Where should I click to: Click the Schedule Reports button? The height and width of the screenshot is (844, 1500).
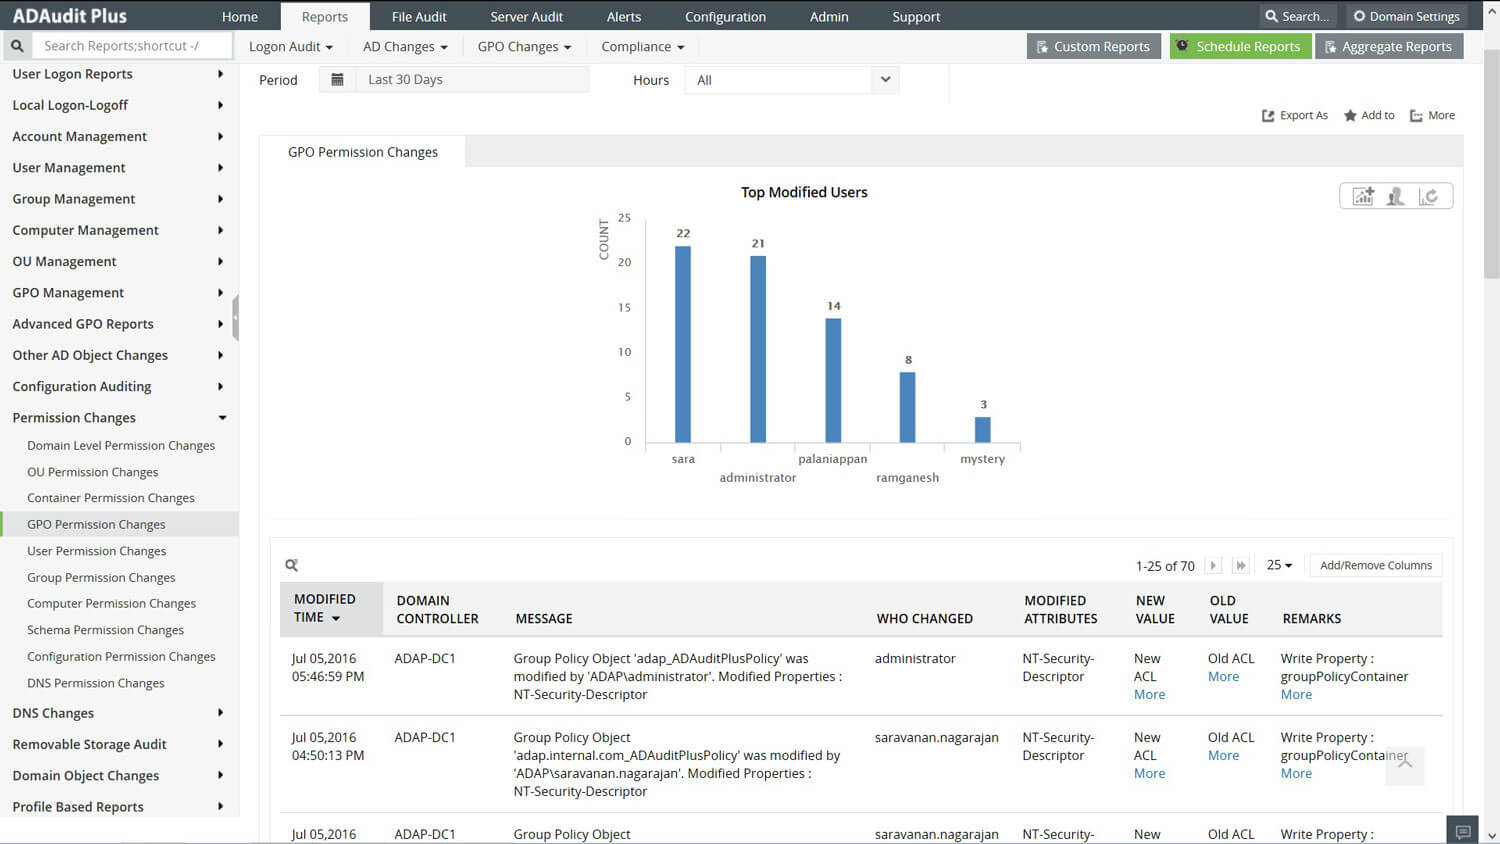(x=1239, y=47)
